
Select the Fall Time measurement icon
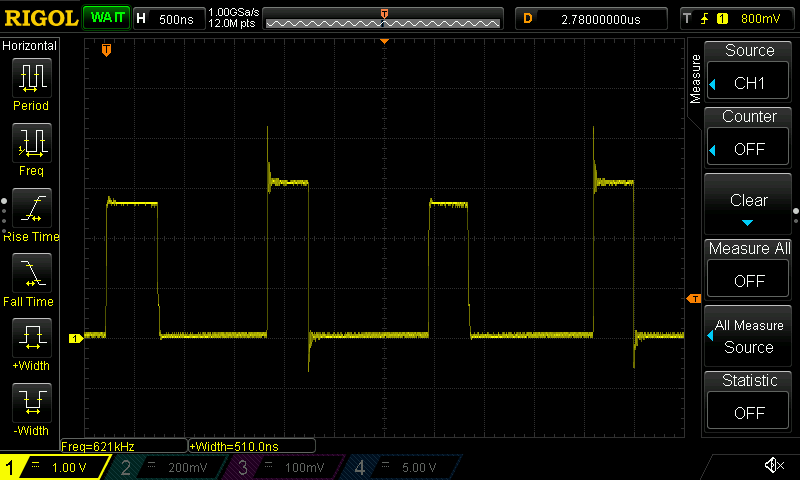(x=32, y=272)
